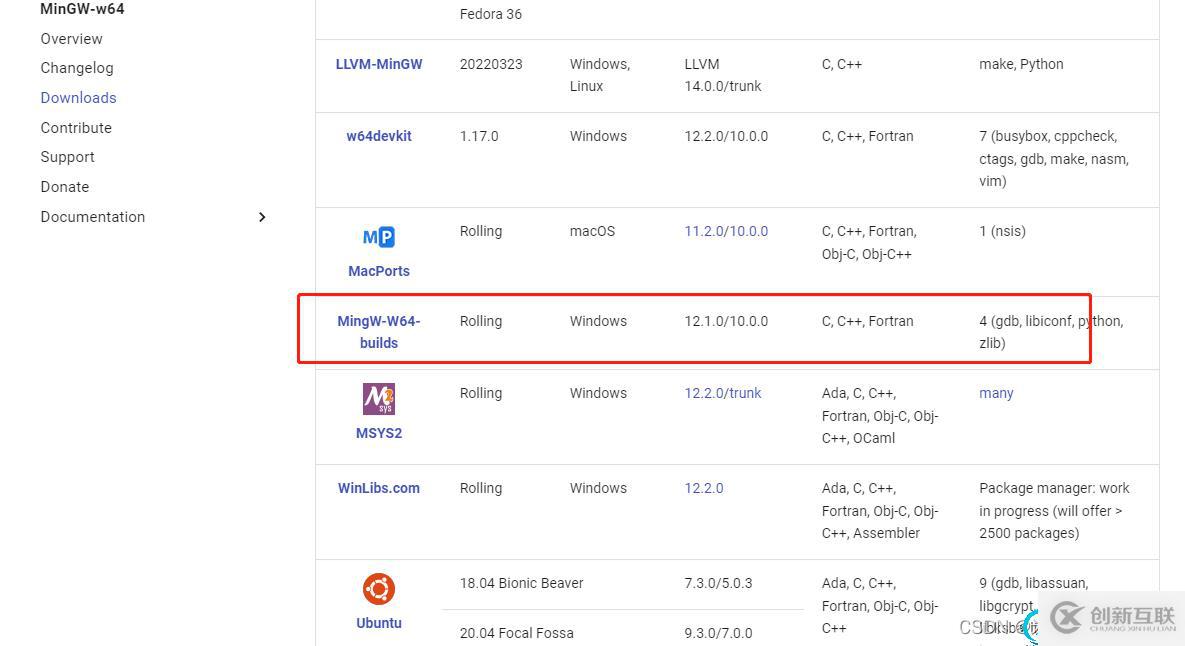Screen dimensions: 1185x646
Task: Open the w64devkit link
Action: (379, 136)
